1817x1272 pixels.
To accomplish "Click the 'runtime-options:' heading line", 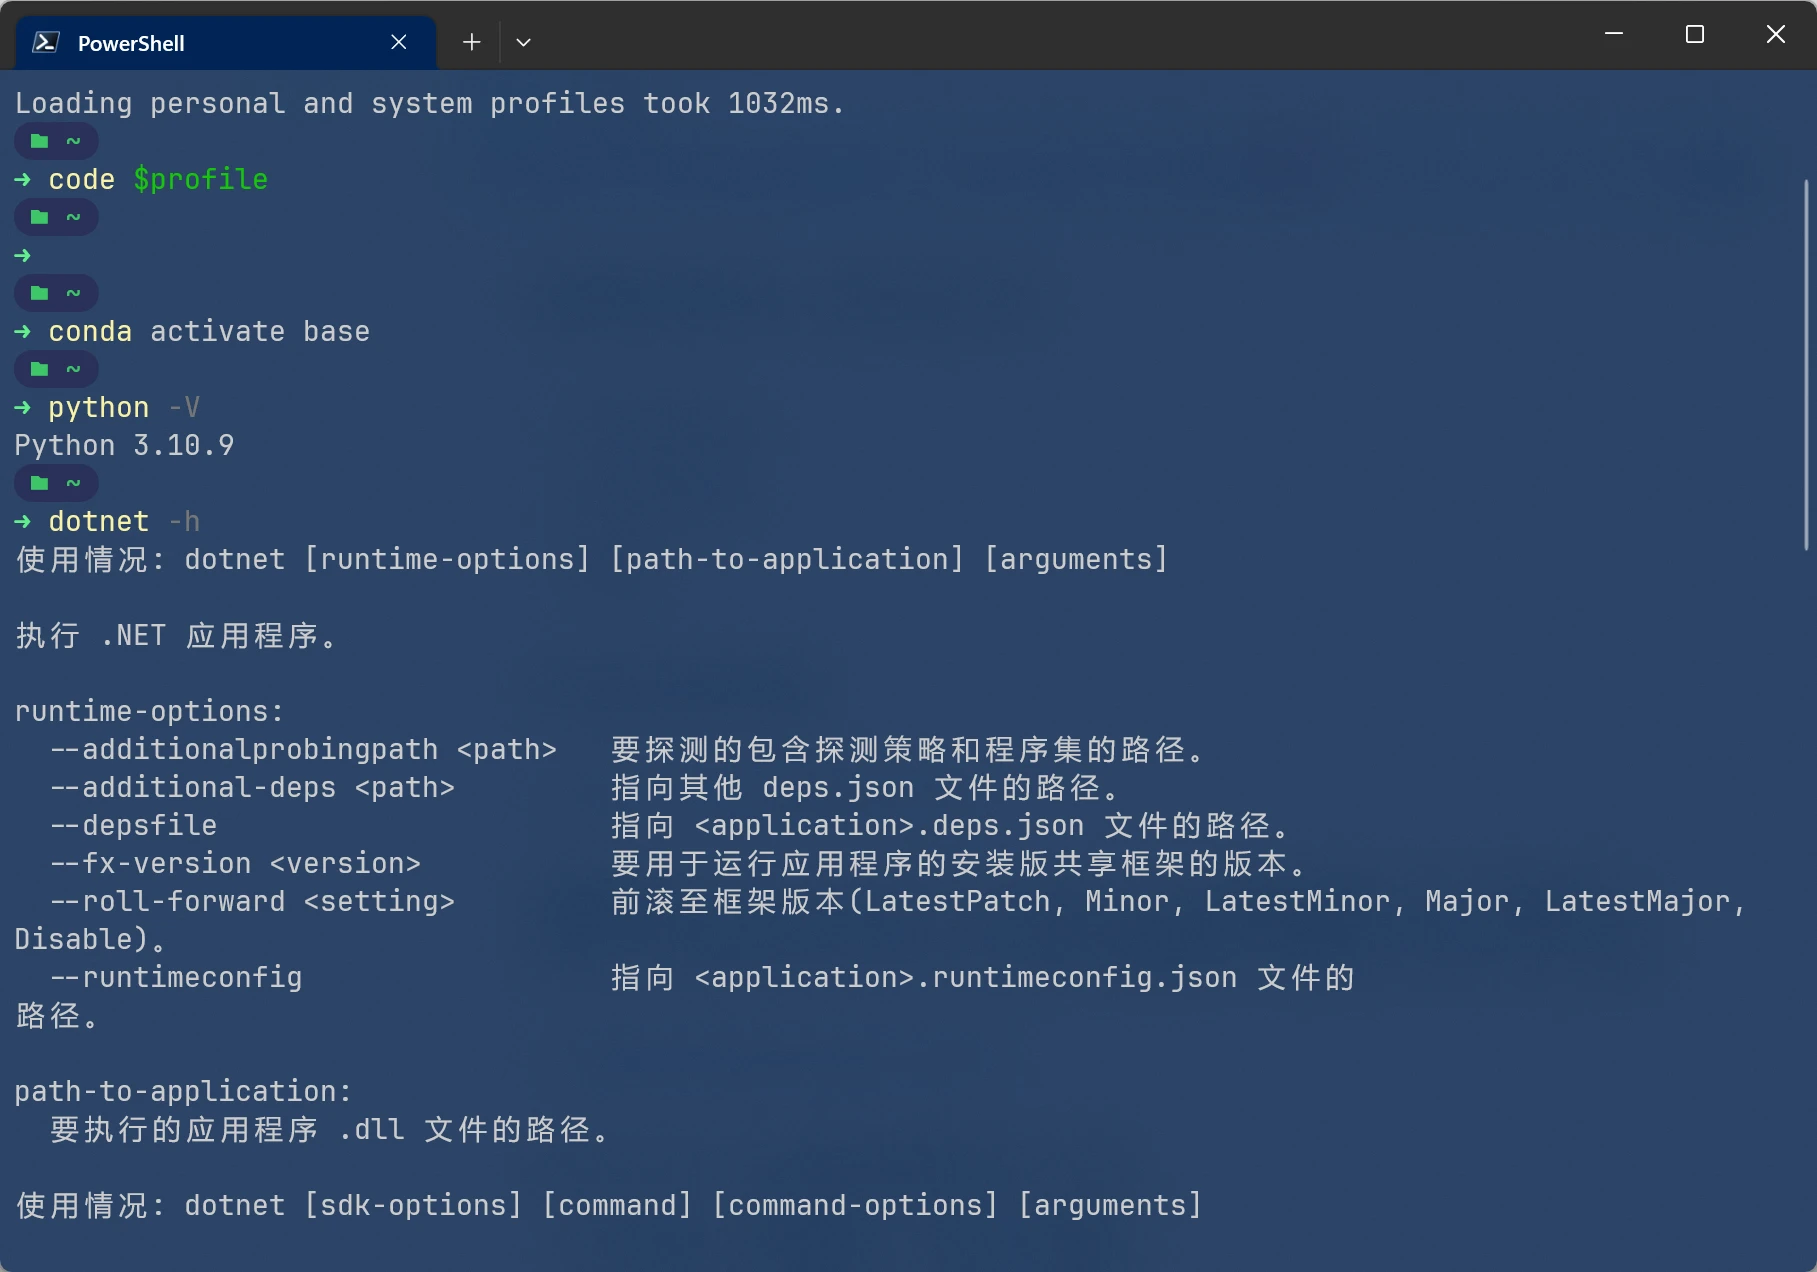I will pos(150,711).
